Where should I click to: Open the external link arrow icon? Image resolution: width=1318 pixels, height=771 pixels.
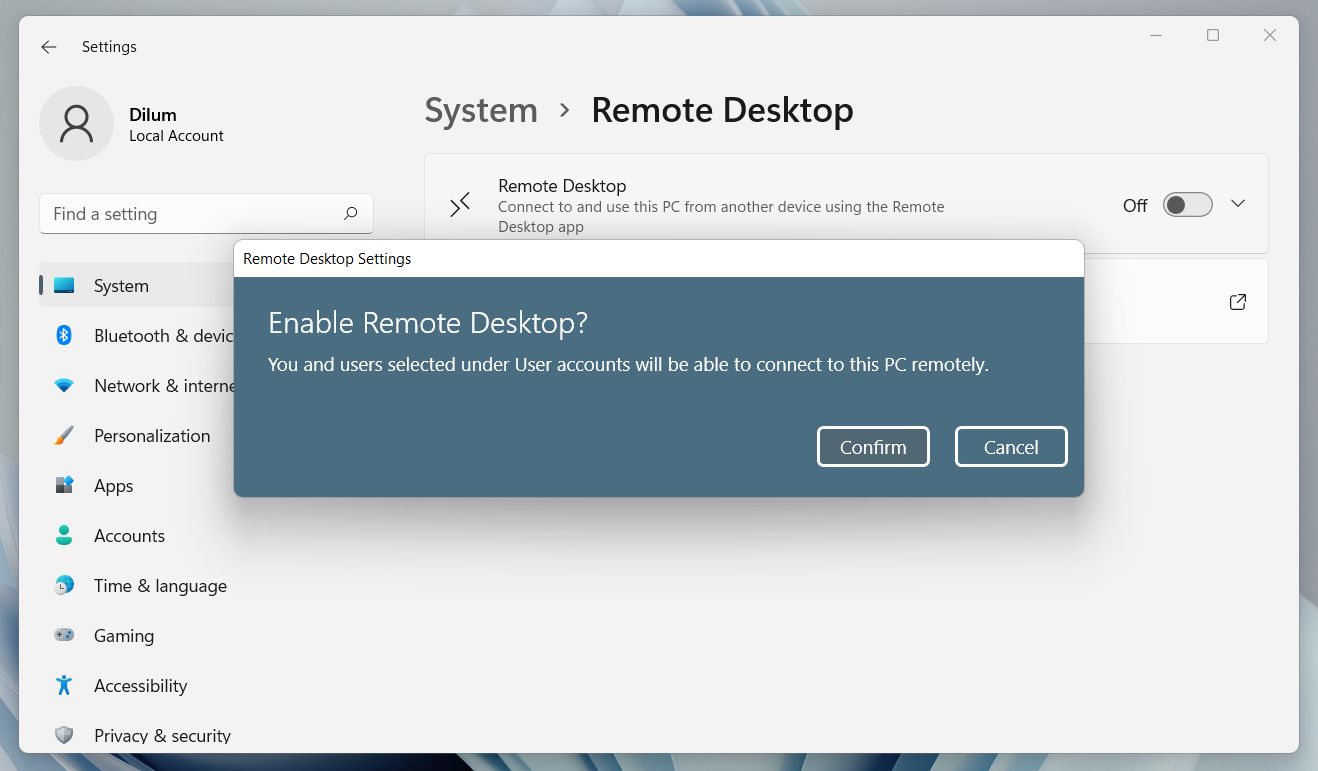pyautogui.click(x=1237, y=301)
